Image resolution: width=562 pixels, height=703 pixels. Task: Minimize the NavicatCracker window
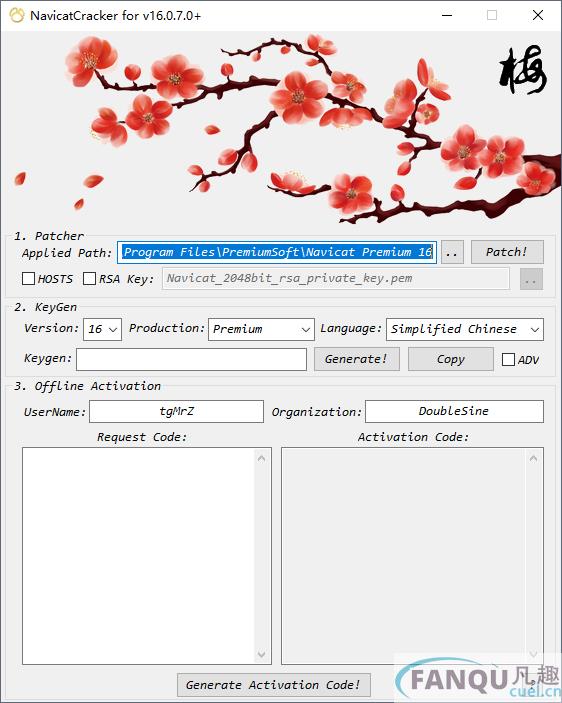click(446, 15)
